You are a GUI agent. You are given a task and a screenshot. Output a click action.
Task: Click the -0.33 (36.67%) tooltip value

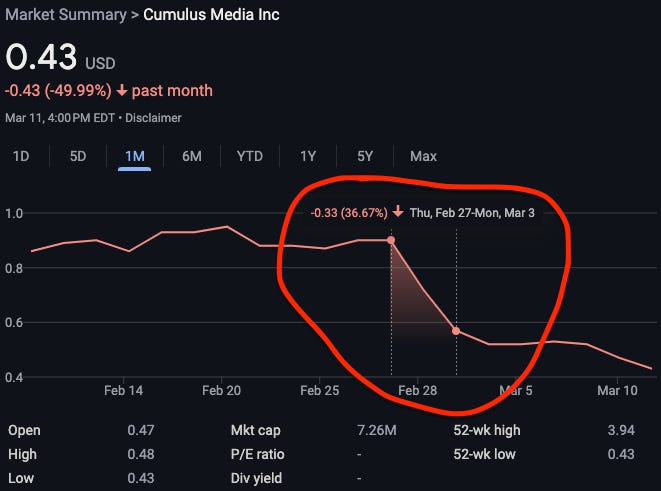coord(349,213)
